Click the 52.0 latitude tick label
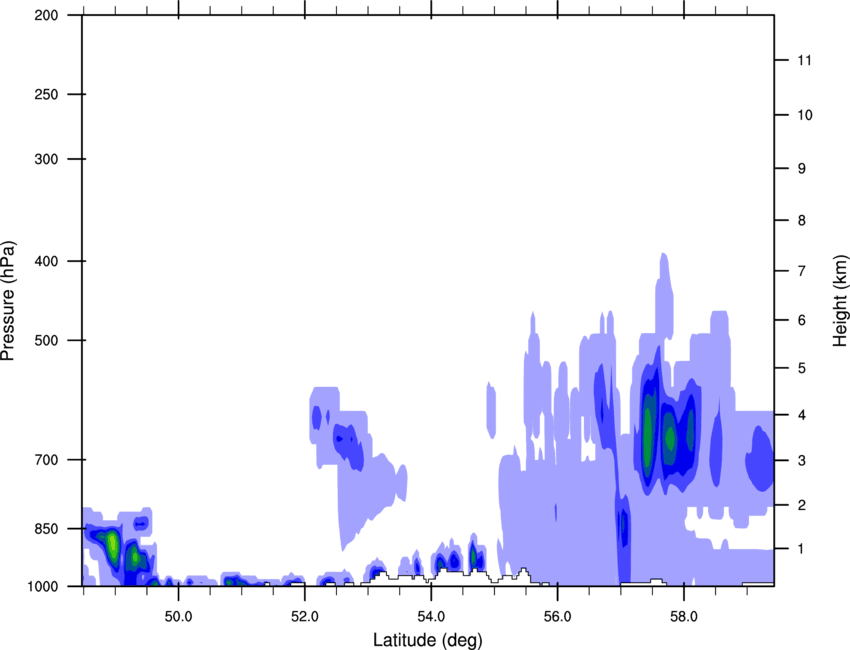The height and width of the screenshot is (650, 850). 305,617
